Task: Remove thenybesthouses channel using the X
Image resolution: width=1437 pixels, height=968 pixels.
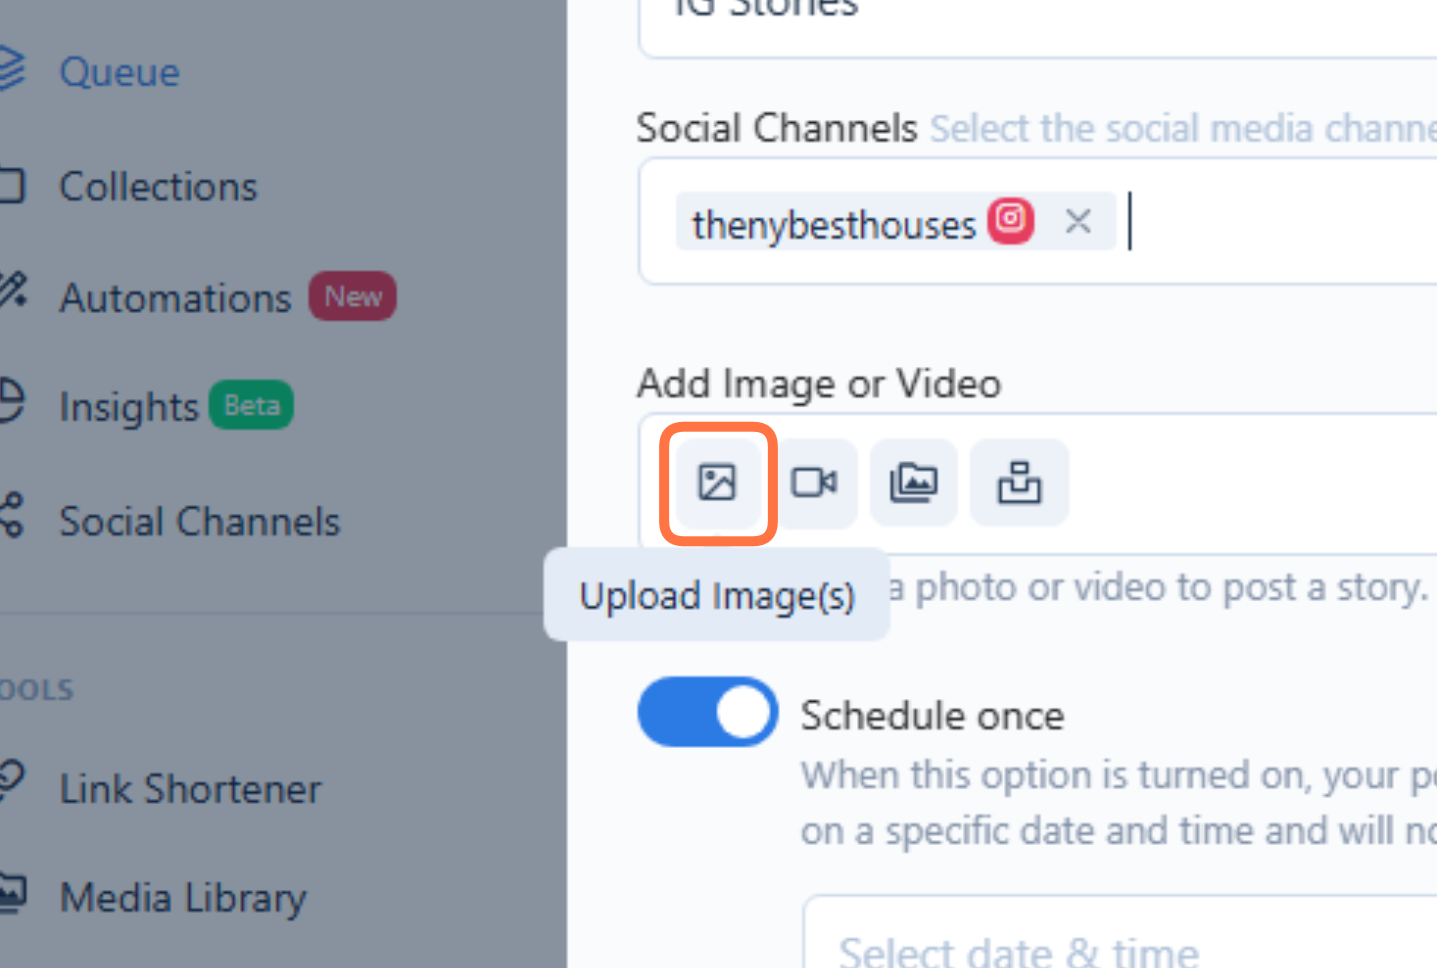Action: (1078, 221)
